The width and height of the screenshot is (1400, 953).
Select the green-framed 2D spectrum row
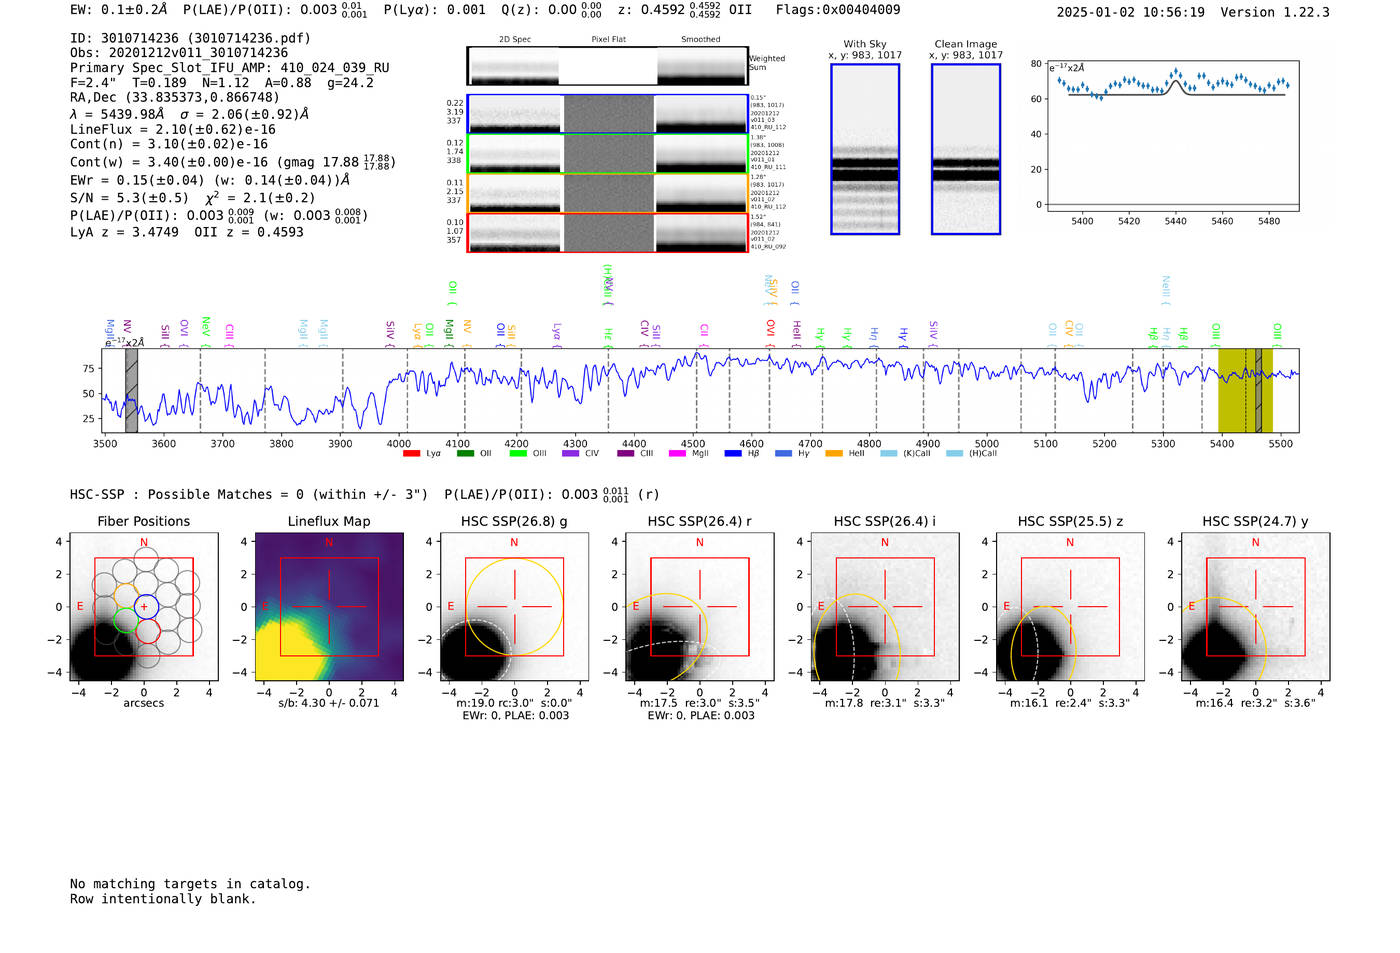(x=607, y=154)
